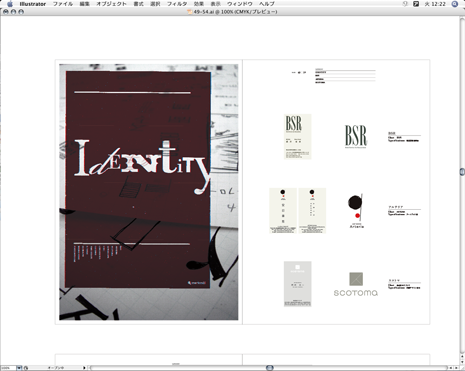
Task: Click the scroll right arrow in the horizontal scrollbar
Action: tap(456, 368)
